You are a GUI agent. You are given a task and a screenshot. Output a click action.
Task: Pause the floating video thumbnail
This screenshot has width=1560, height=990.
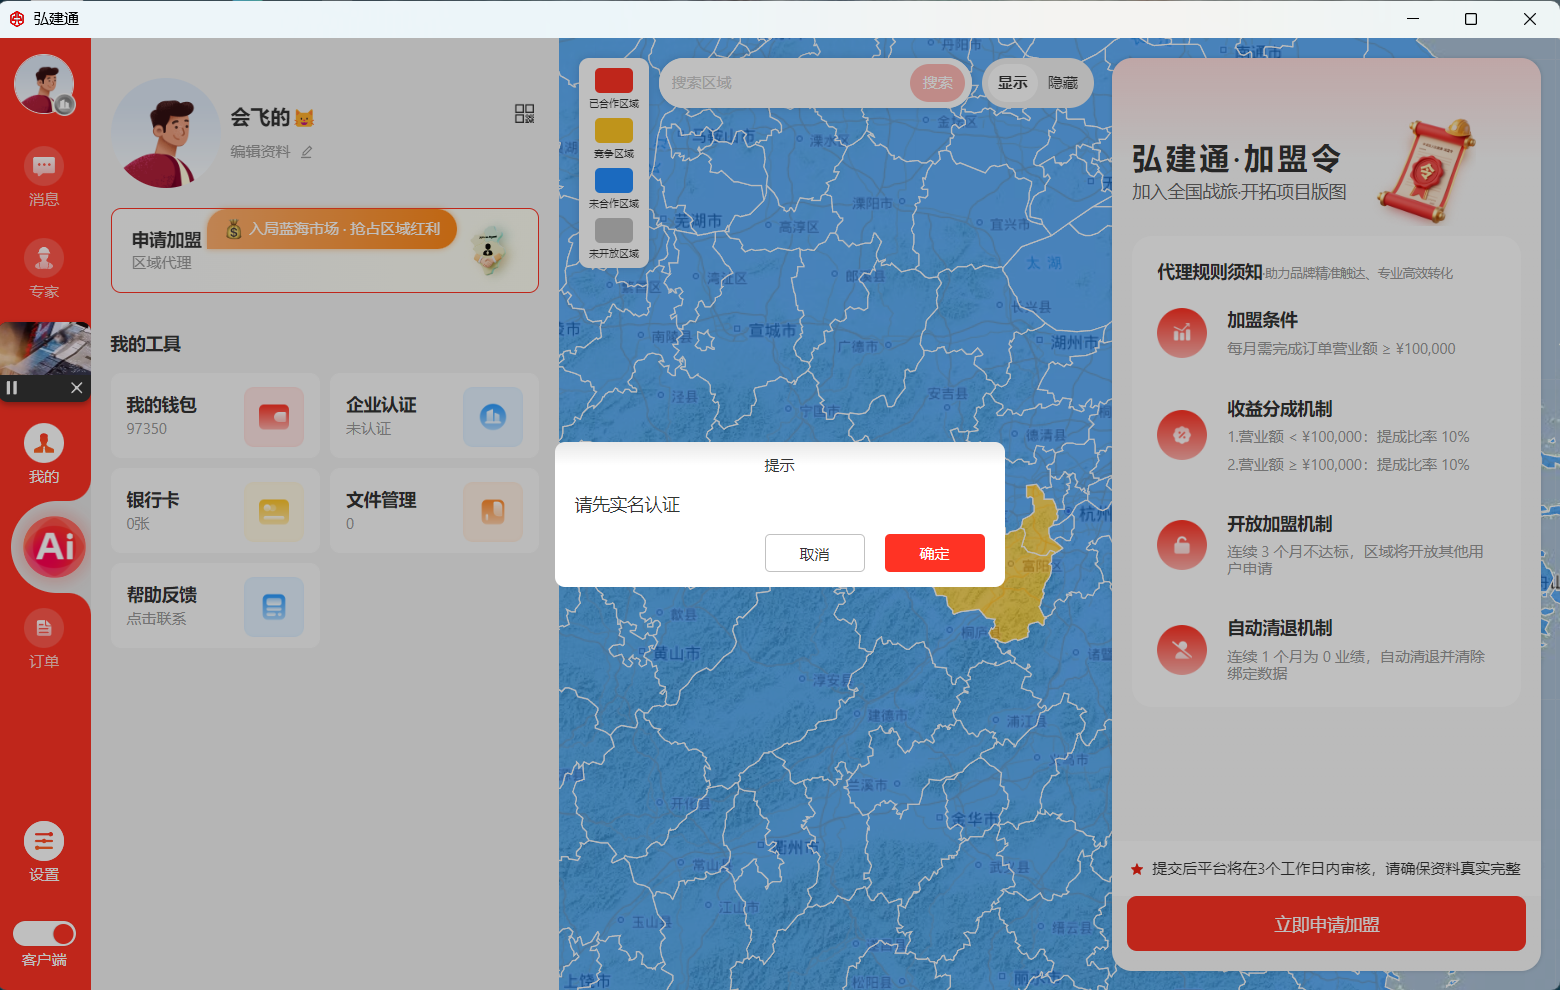click(12, 388)
